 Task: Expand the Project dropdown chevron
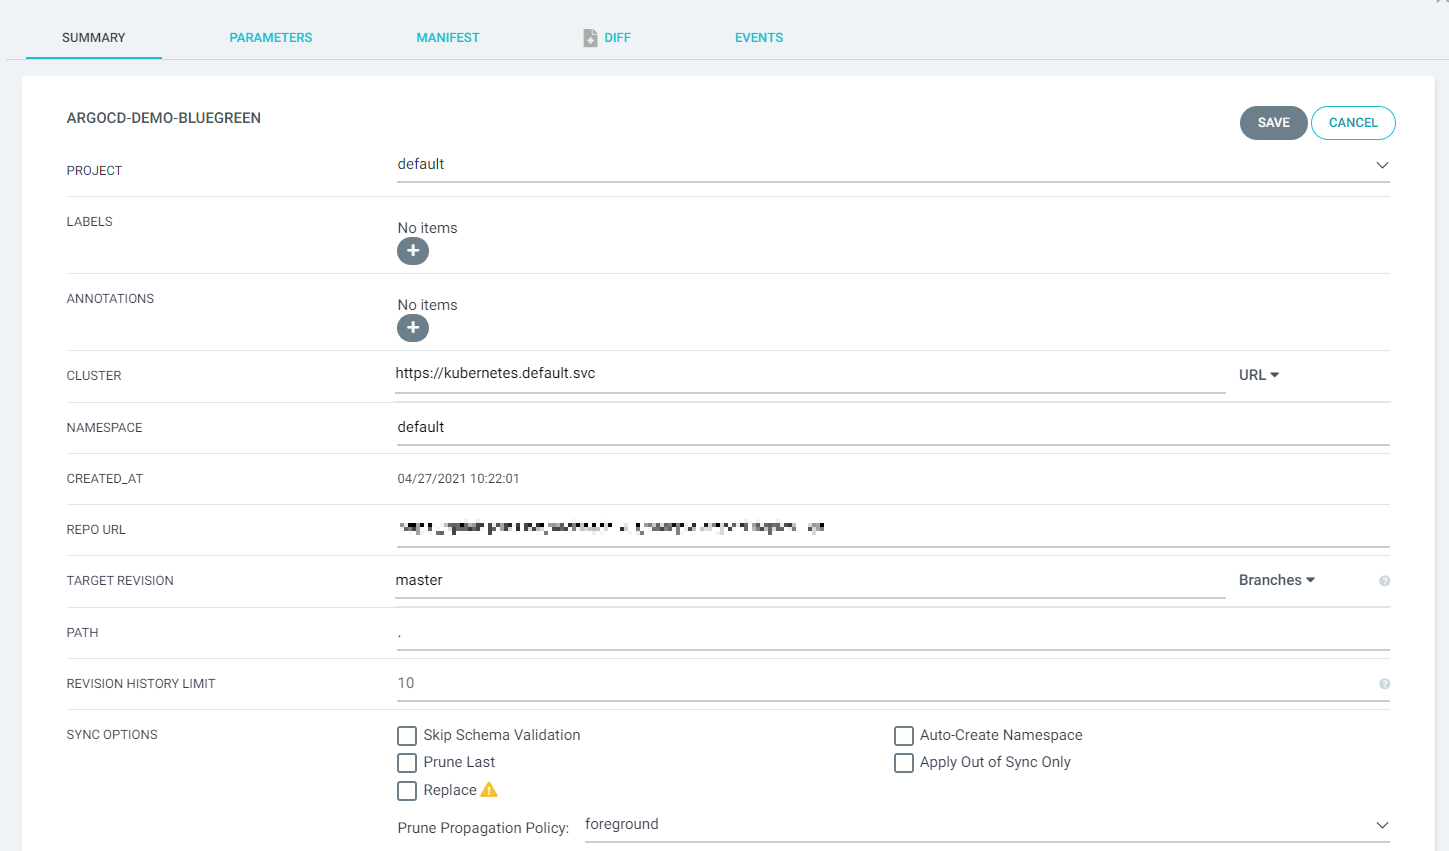pyautogui.click(x=1382, y=165)
